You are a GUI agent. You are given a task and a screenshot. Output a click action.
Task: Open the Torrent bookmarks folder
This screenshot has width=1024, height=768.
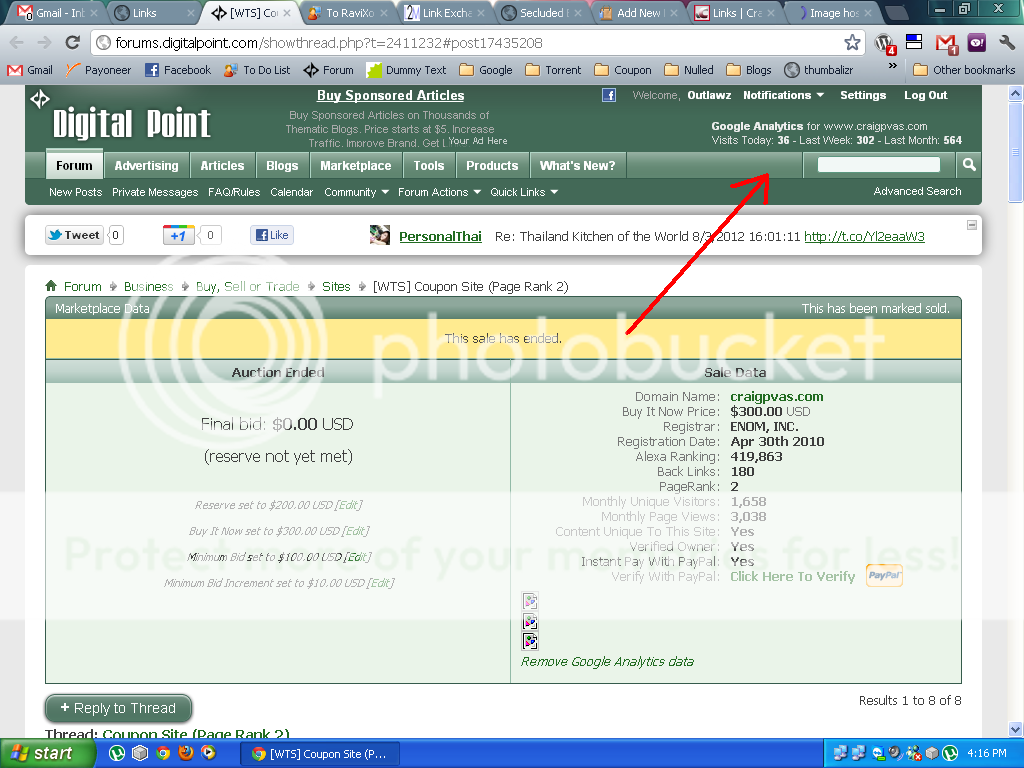click(x=553, y=70)
